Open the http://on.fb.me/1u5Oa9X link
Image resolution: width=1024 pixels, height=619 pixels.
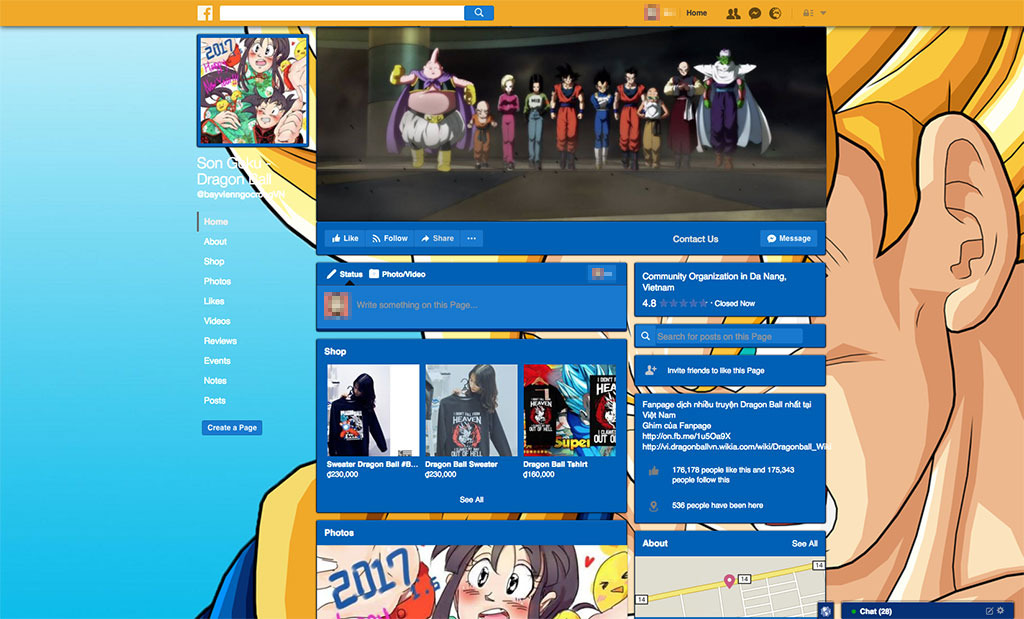686,436
